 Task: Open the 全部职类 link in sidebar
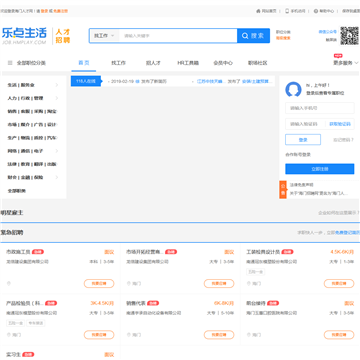click(17, 191)
